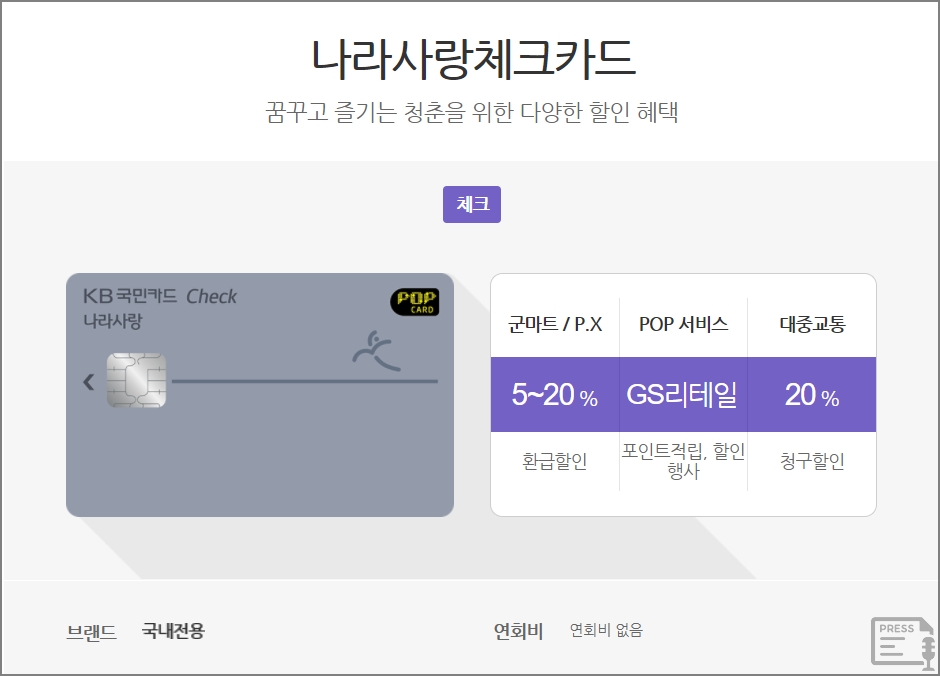This screenshot has width=940, height=676.
Task: Click the GS리테일 benefit value
Action: [x=682, y=395]
